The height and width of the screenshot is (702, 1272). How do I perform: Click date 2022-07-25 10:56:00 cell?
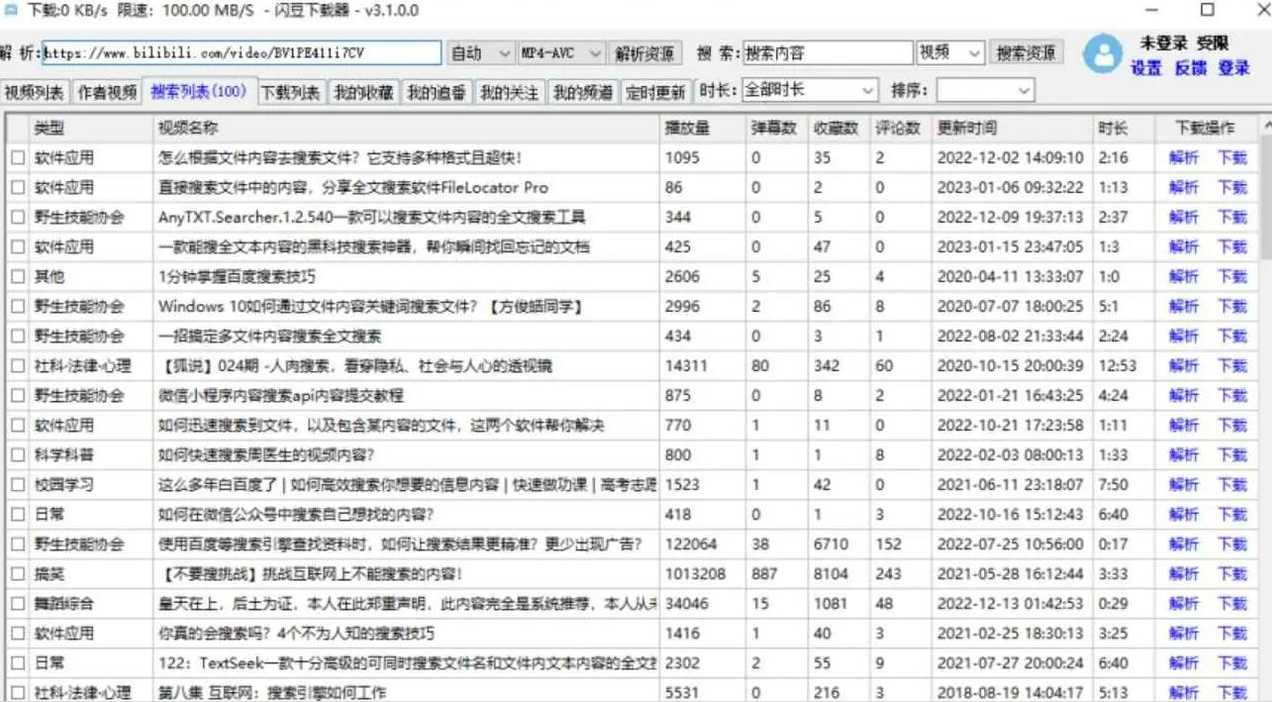(x=1012, y=545)
